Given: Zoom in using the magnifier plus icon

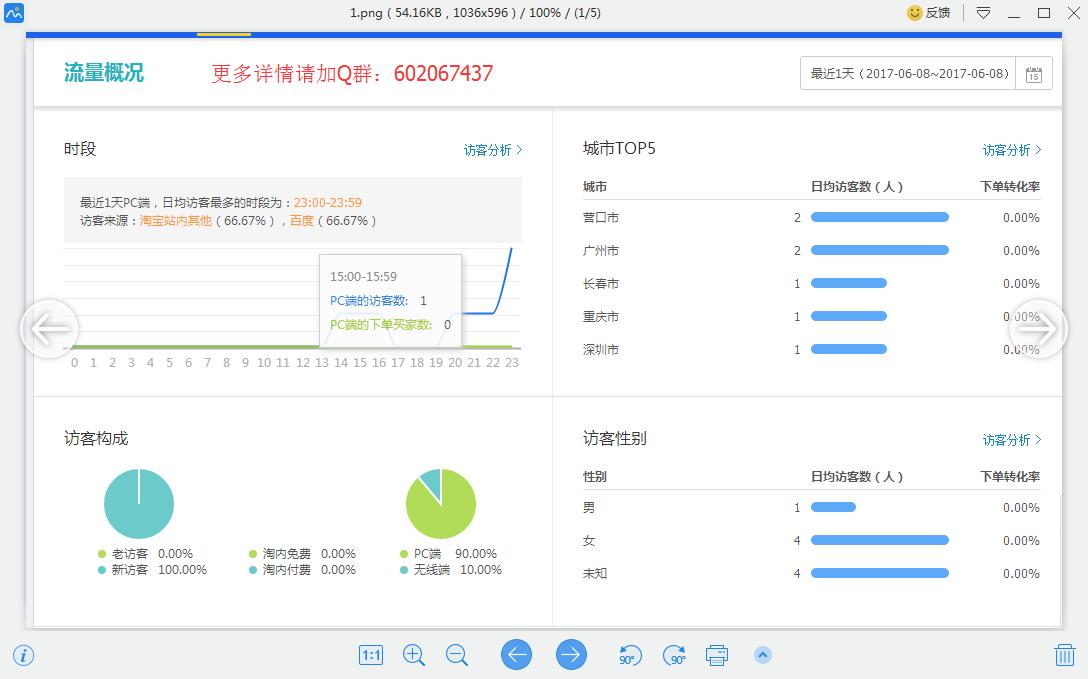Looking at the screenshot, I should pos(413,655).
